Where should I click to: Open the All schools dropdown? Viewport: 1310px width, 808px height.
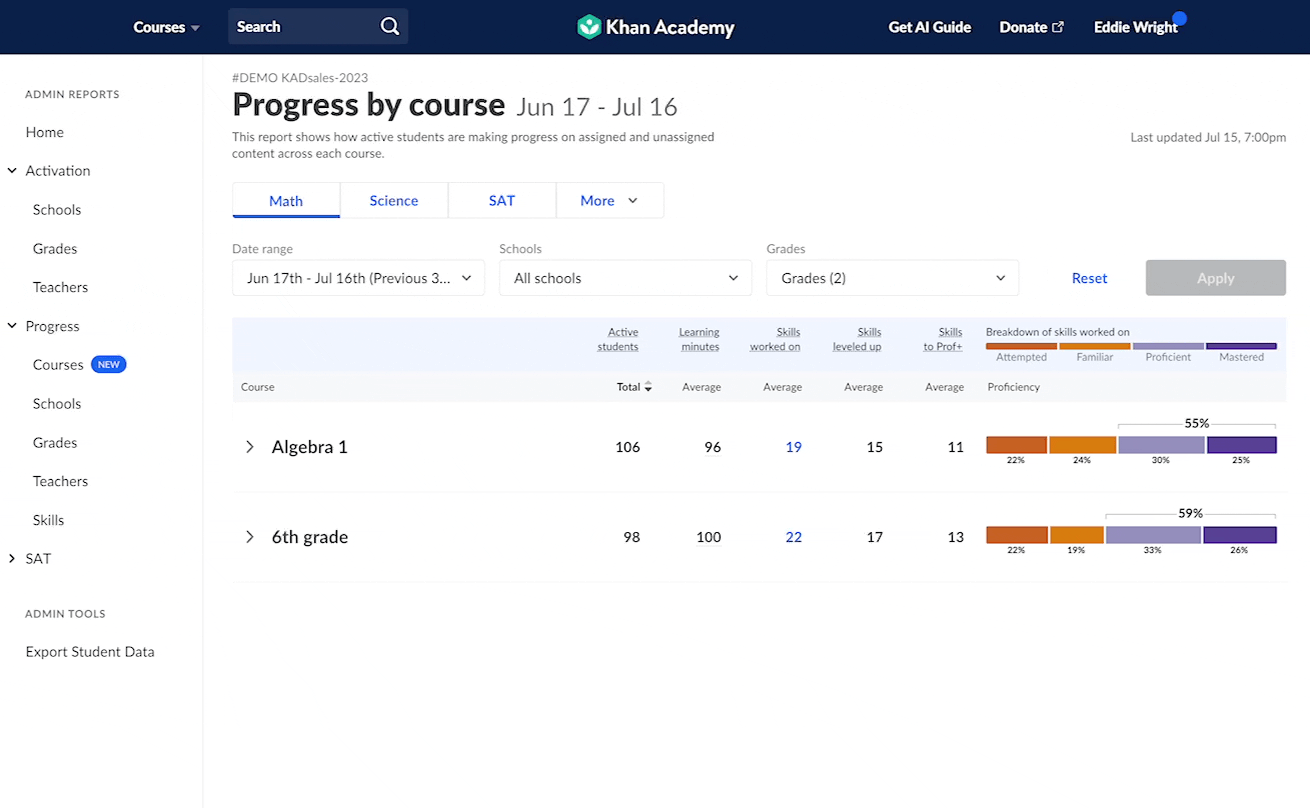coord(625,278)
